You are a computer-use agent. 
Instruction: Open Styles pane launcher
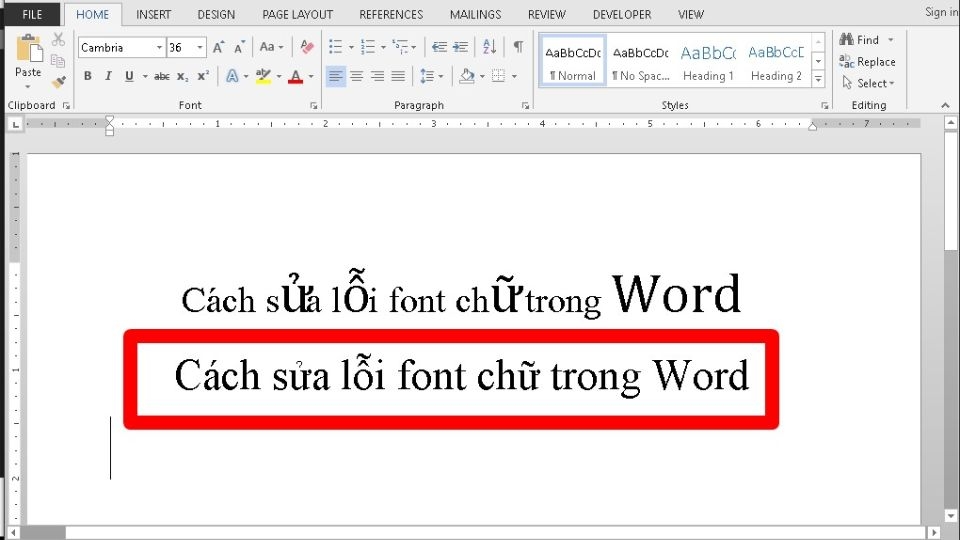tap(825, 106)
